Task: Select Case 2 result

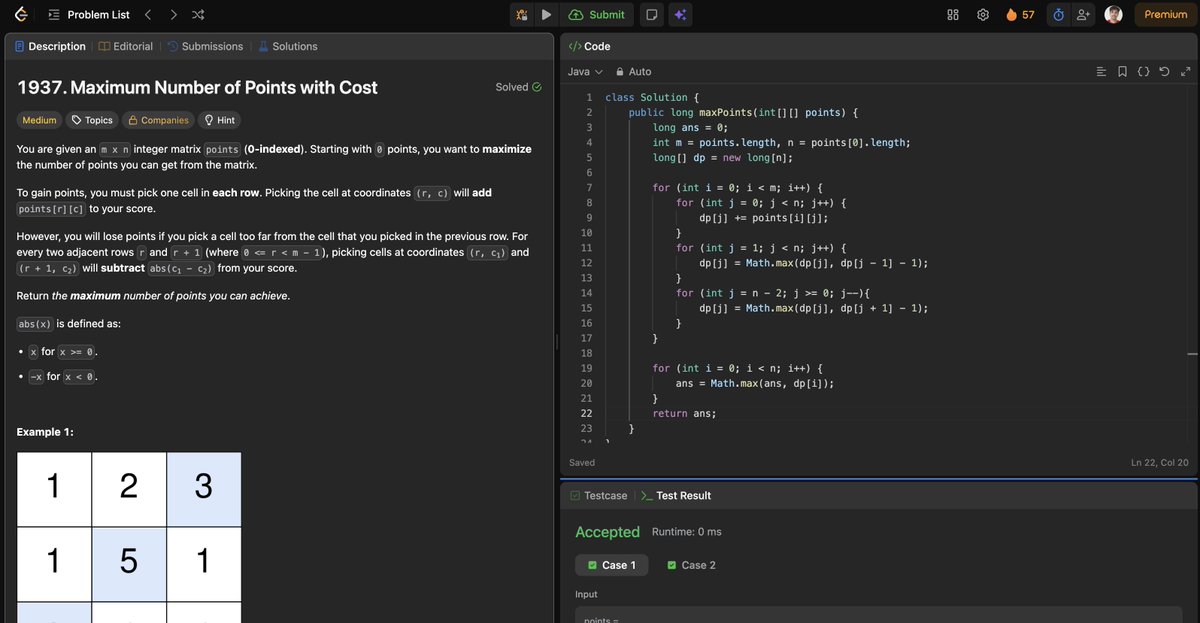Action: click(691, 565)
